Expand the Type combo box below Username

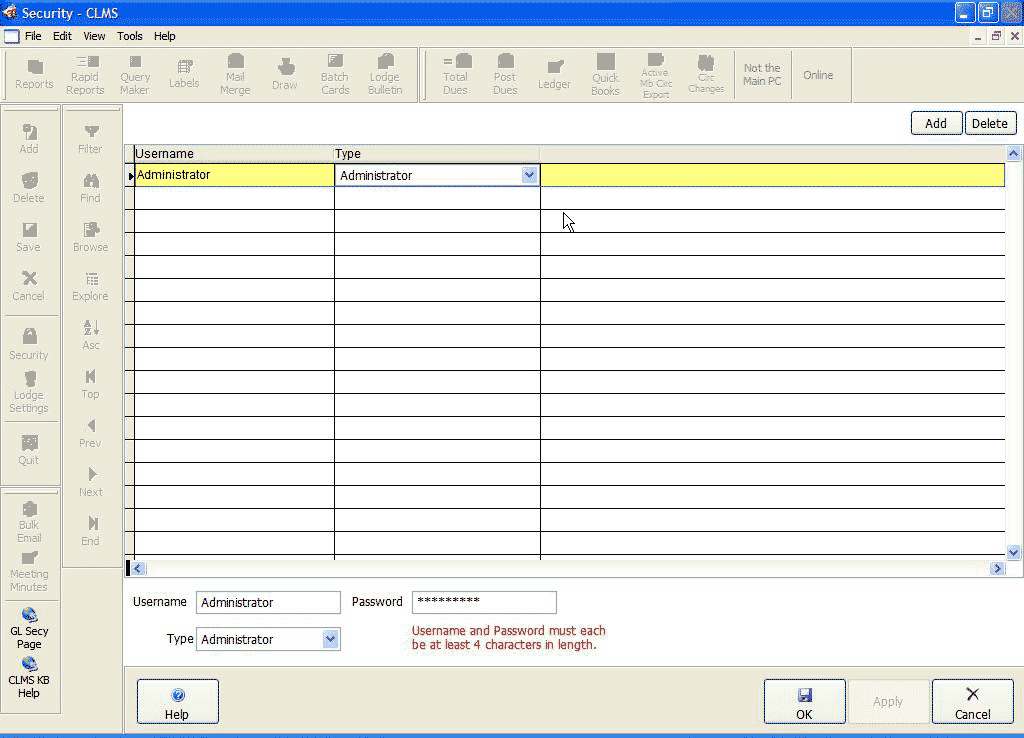(330, 639)
